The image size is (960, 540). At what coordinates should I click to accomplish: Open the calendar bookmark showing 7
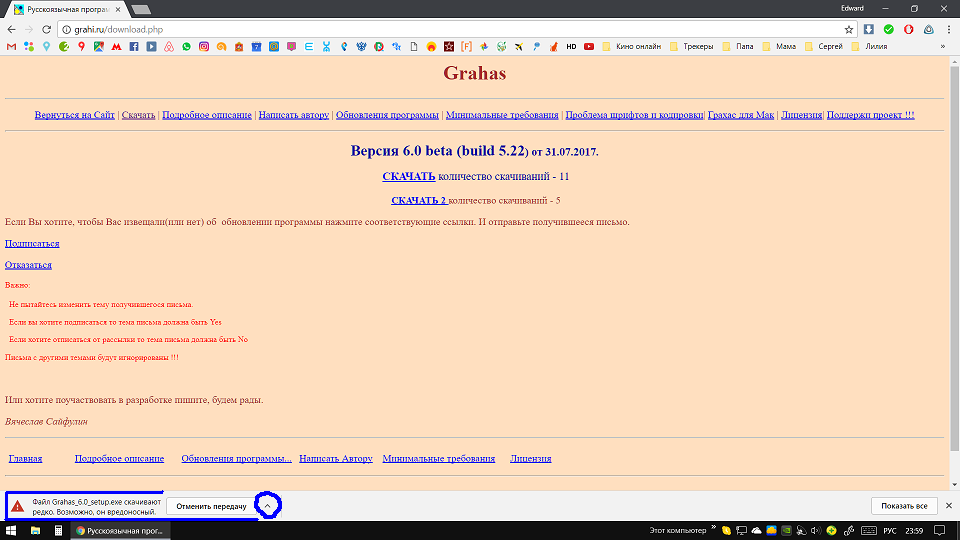click(x=257, y=47)
